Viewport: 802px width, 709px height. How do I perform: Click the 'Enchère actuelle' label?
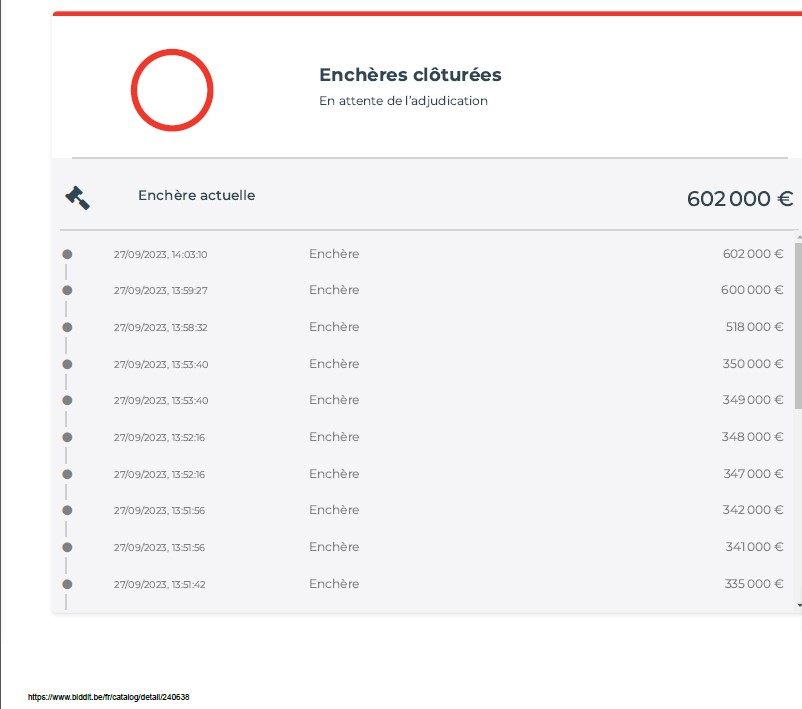tap(196, 196)
